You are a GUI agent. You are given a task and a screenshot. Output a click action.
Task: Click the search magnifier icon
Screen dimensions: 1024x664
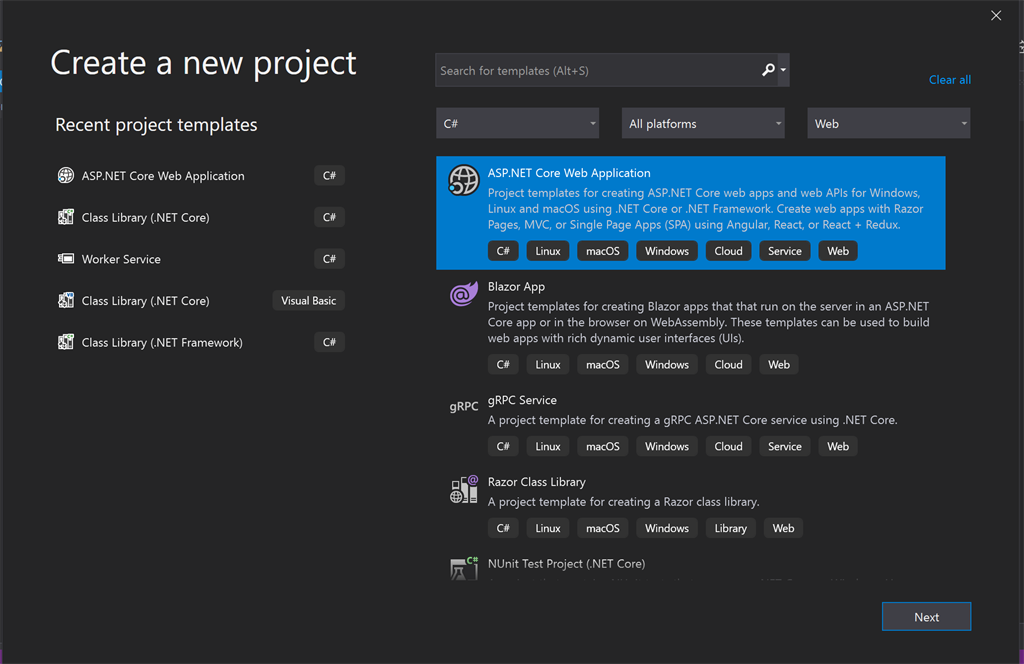(x=768, y=70)
